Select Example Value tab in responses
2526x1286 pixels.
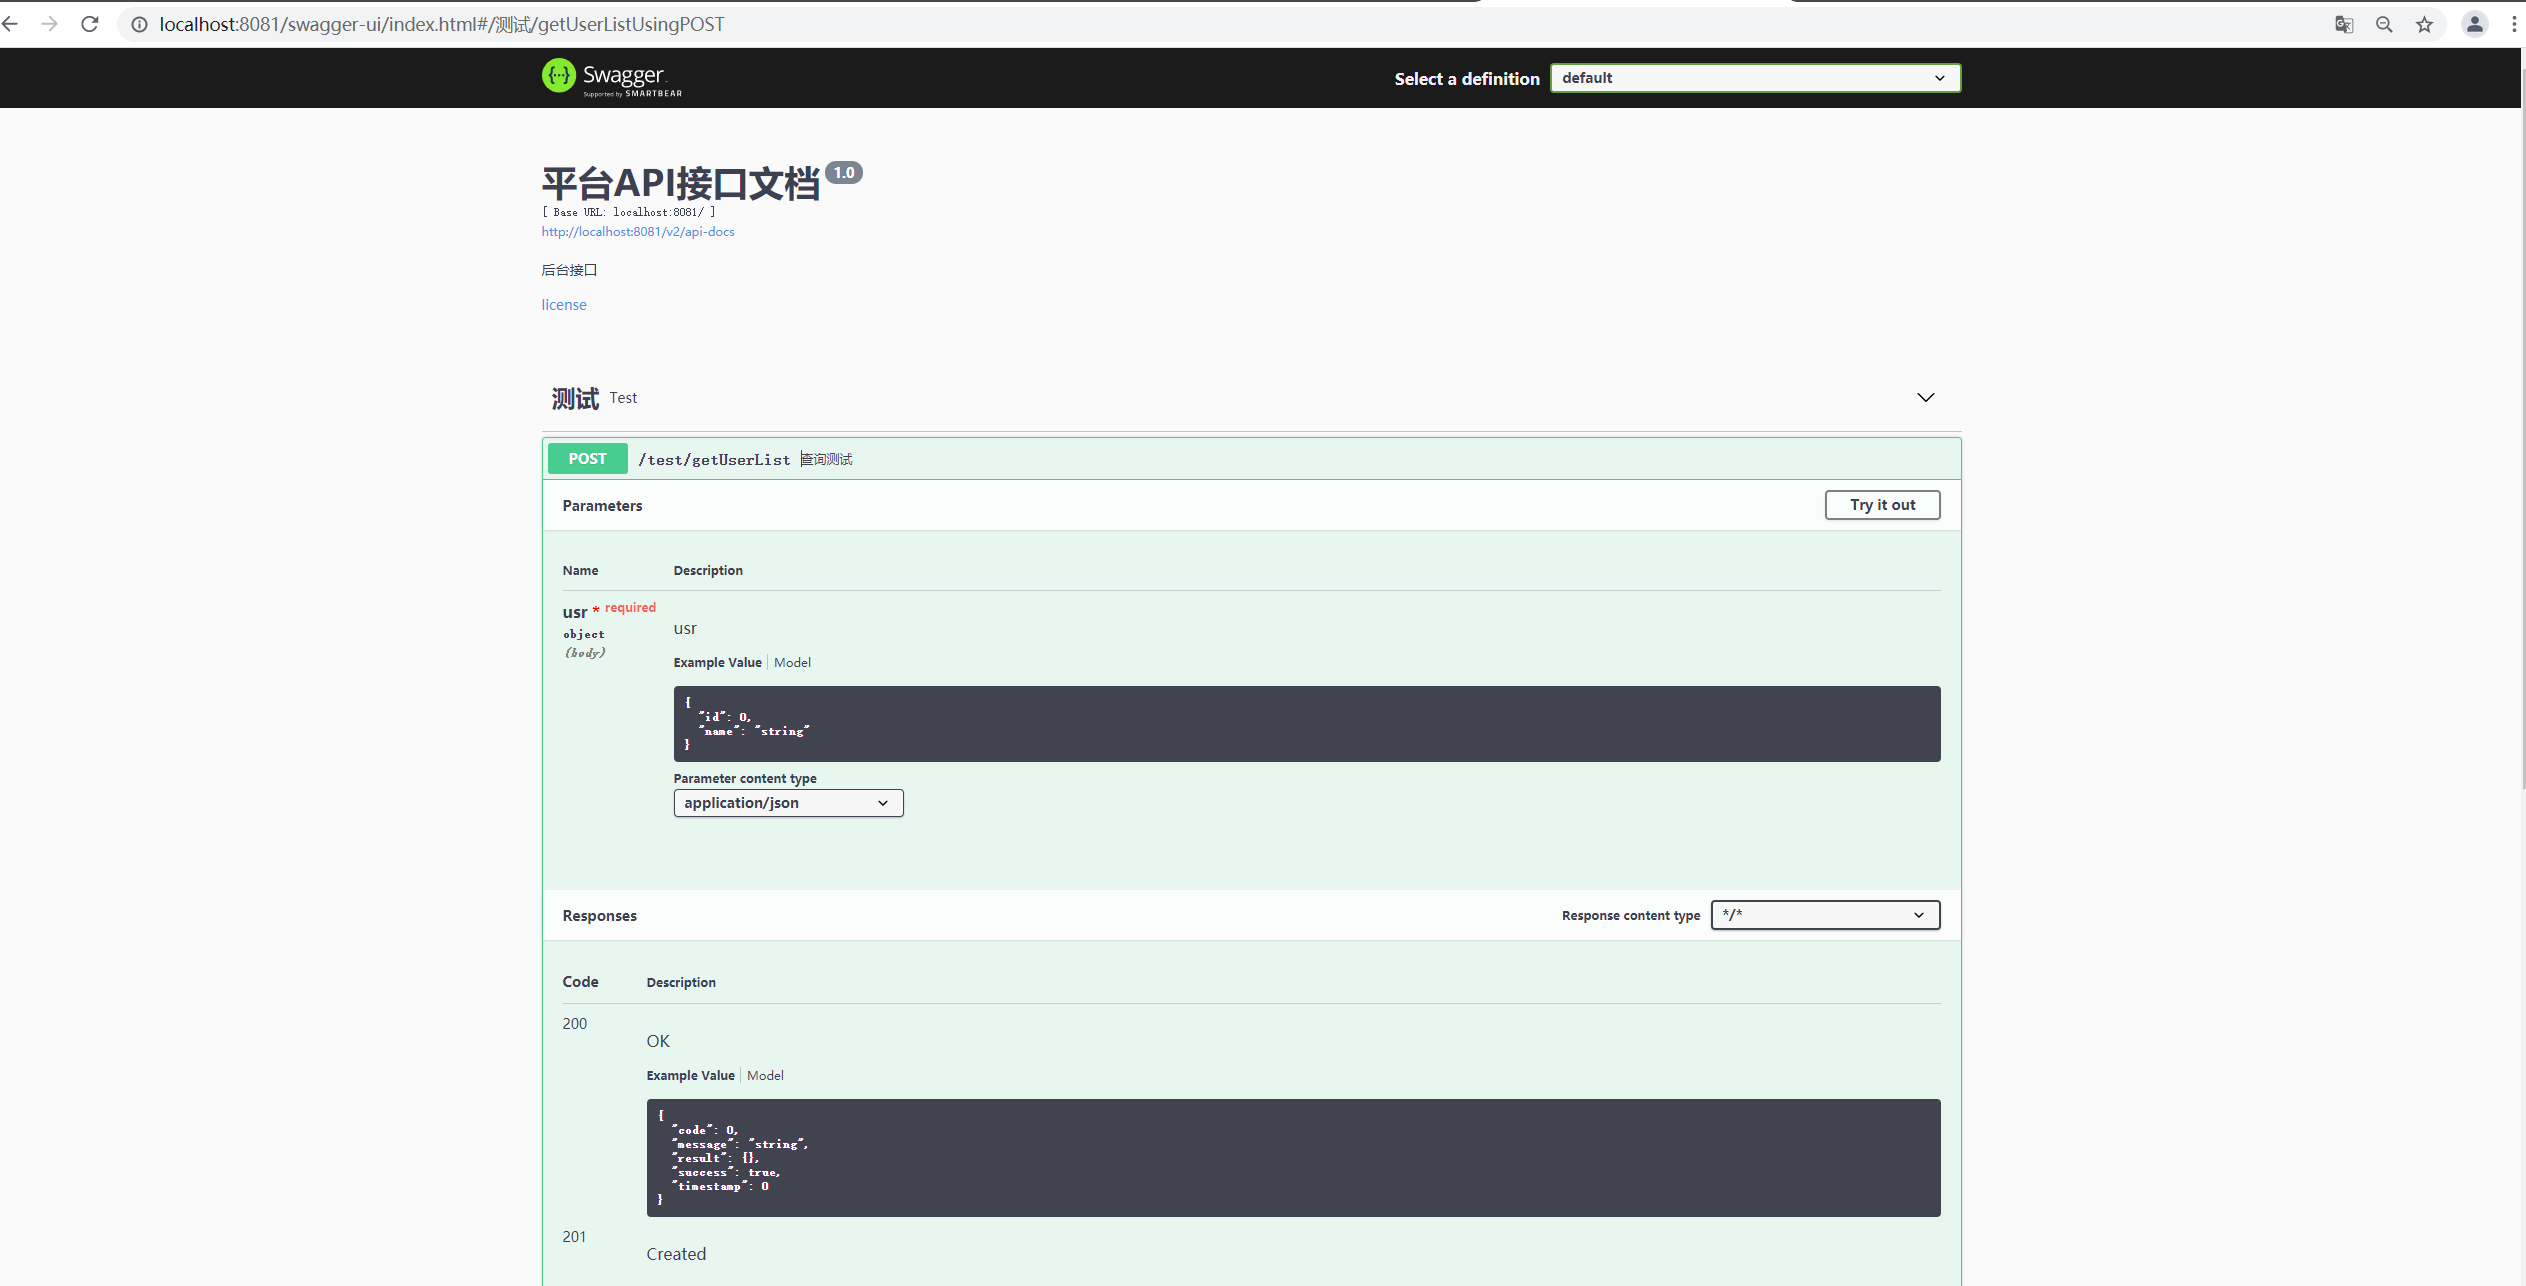point(690,1075)
